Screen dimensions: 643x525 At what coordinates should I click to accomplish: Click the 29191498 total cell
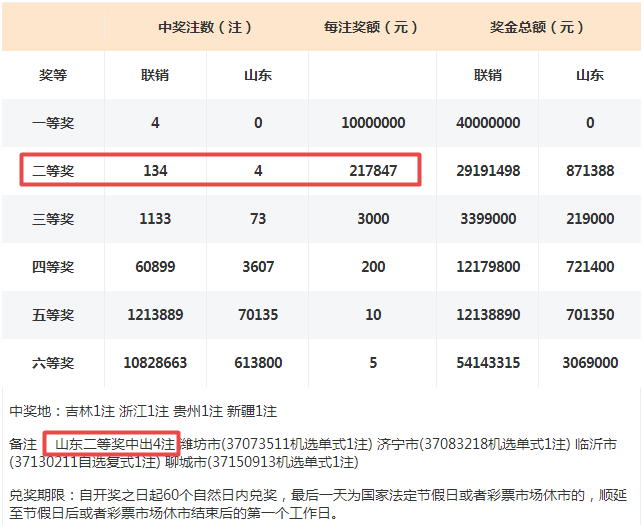(x=488, y=171)
